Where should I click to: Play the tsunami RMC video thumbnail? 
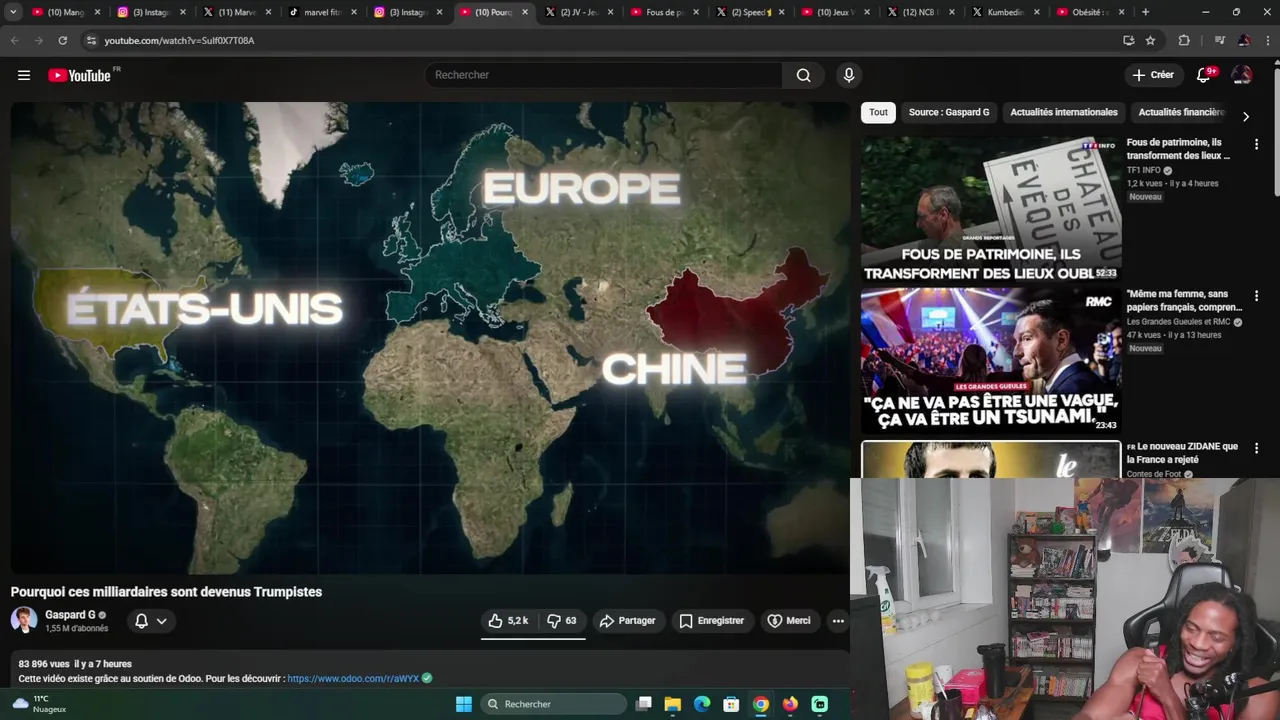[991, 361]
